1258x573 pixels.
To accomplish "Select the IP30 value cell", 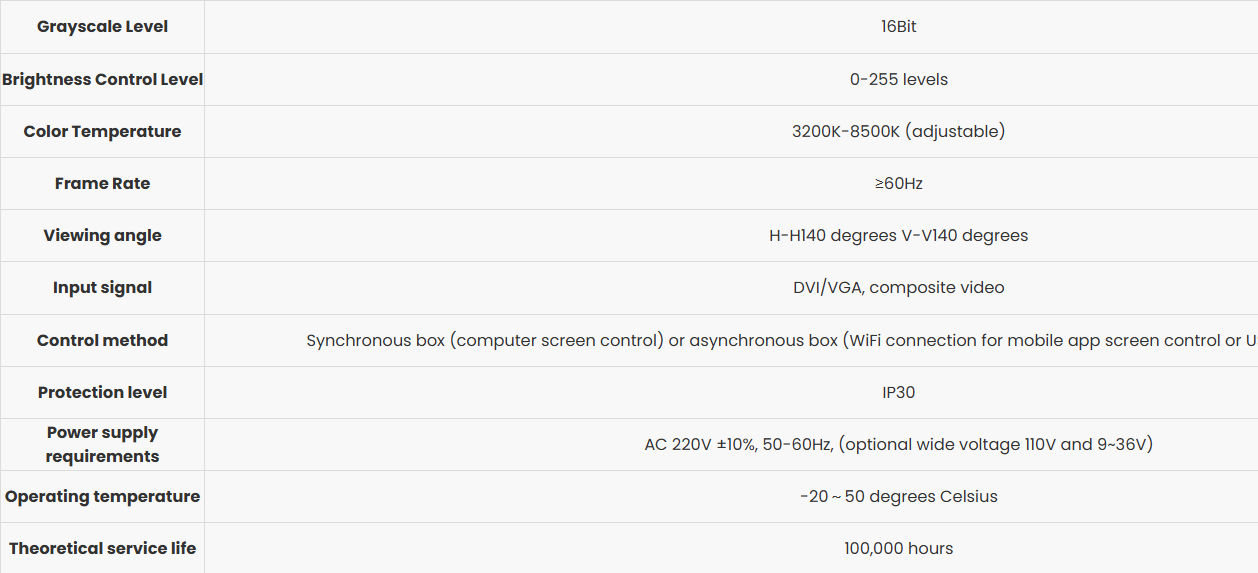I will coord(898,392).
